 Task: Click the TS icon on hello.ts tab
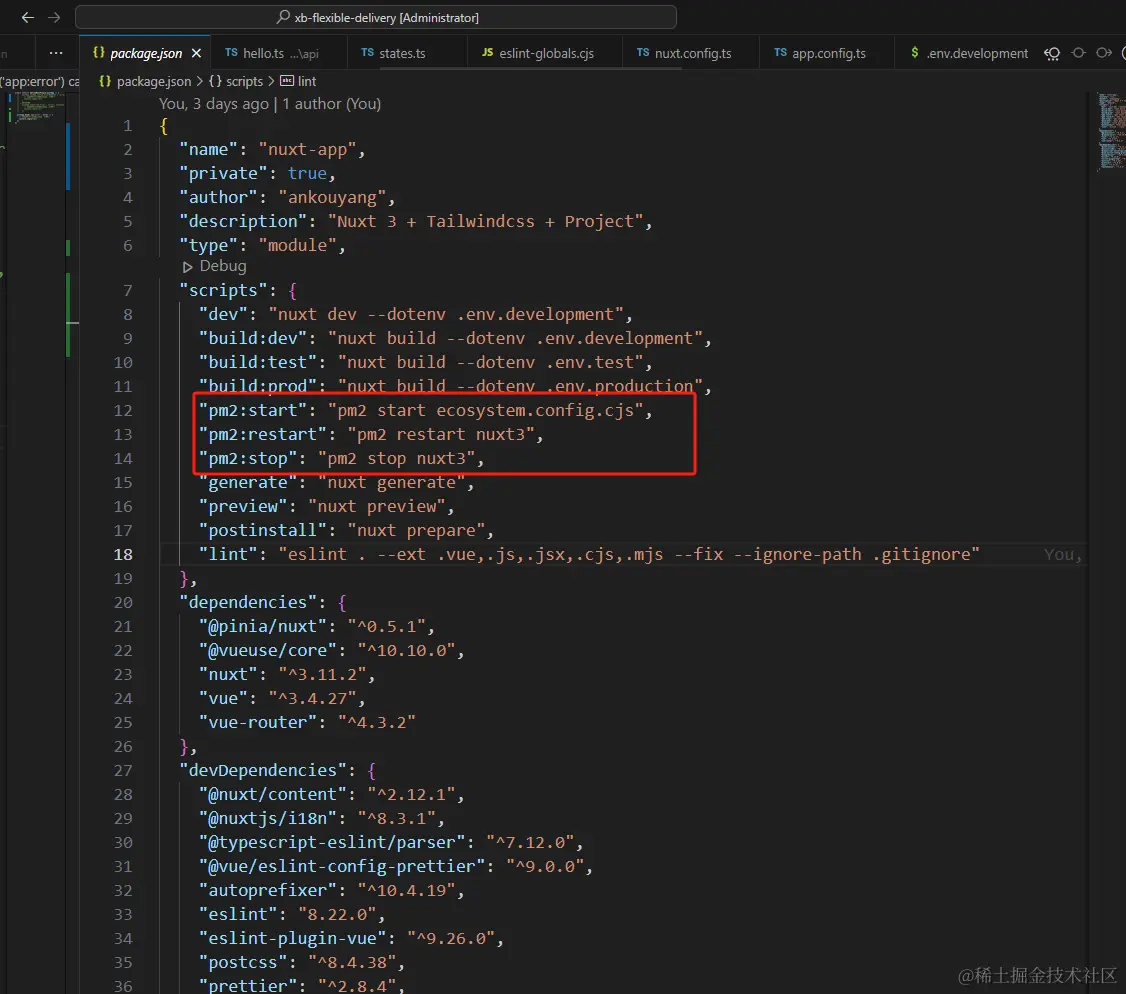231,52
